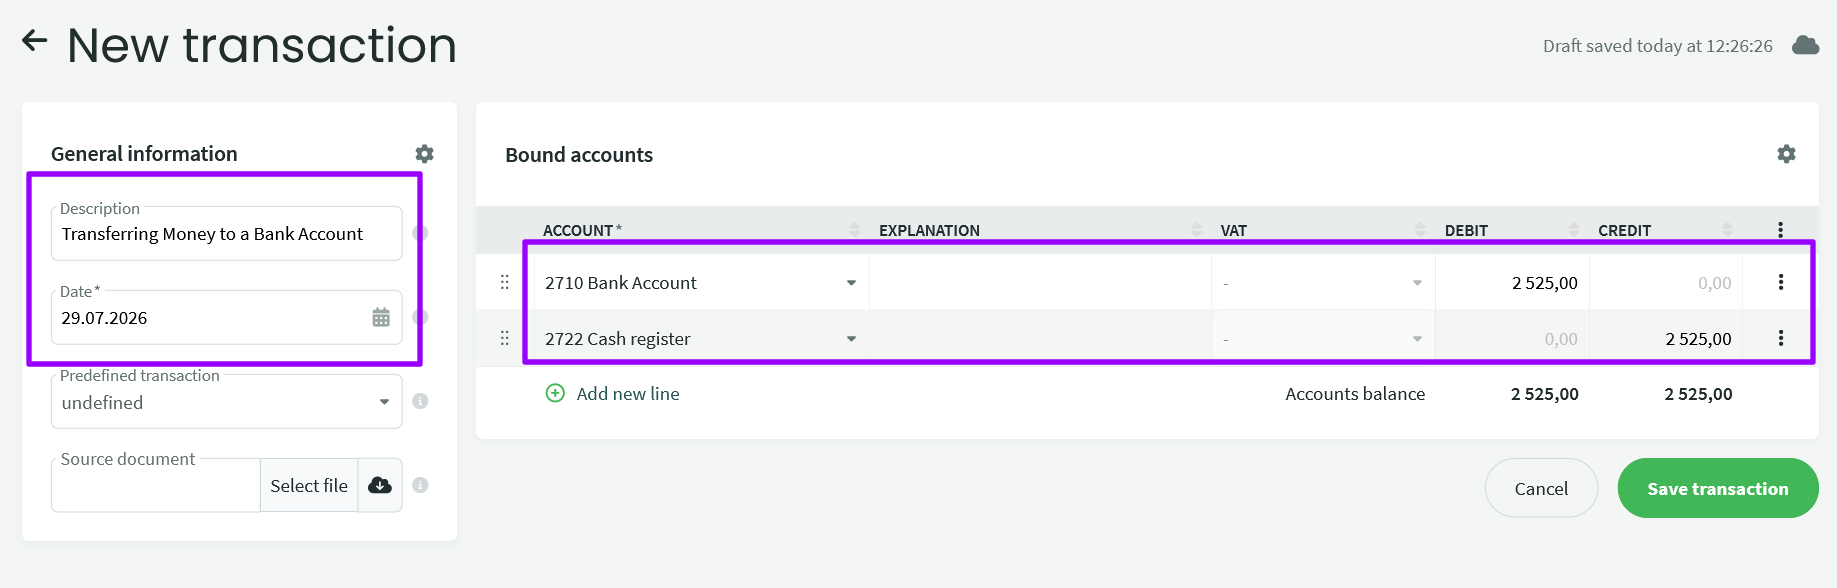Click the Cancel button
1837x588 pixels.
[x=1541, y=488]
